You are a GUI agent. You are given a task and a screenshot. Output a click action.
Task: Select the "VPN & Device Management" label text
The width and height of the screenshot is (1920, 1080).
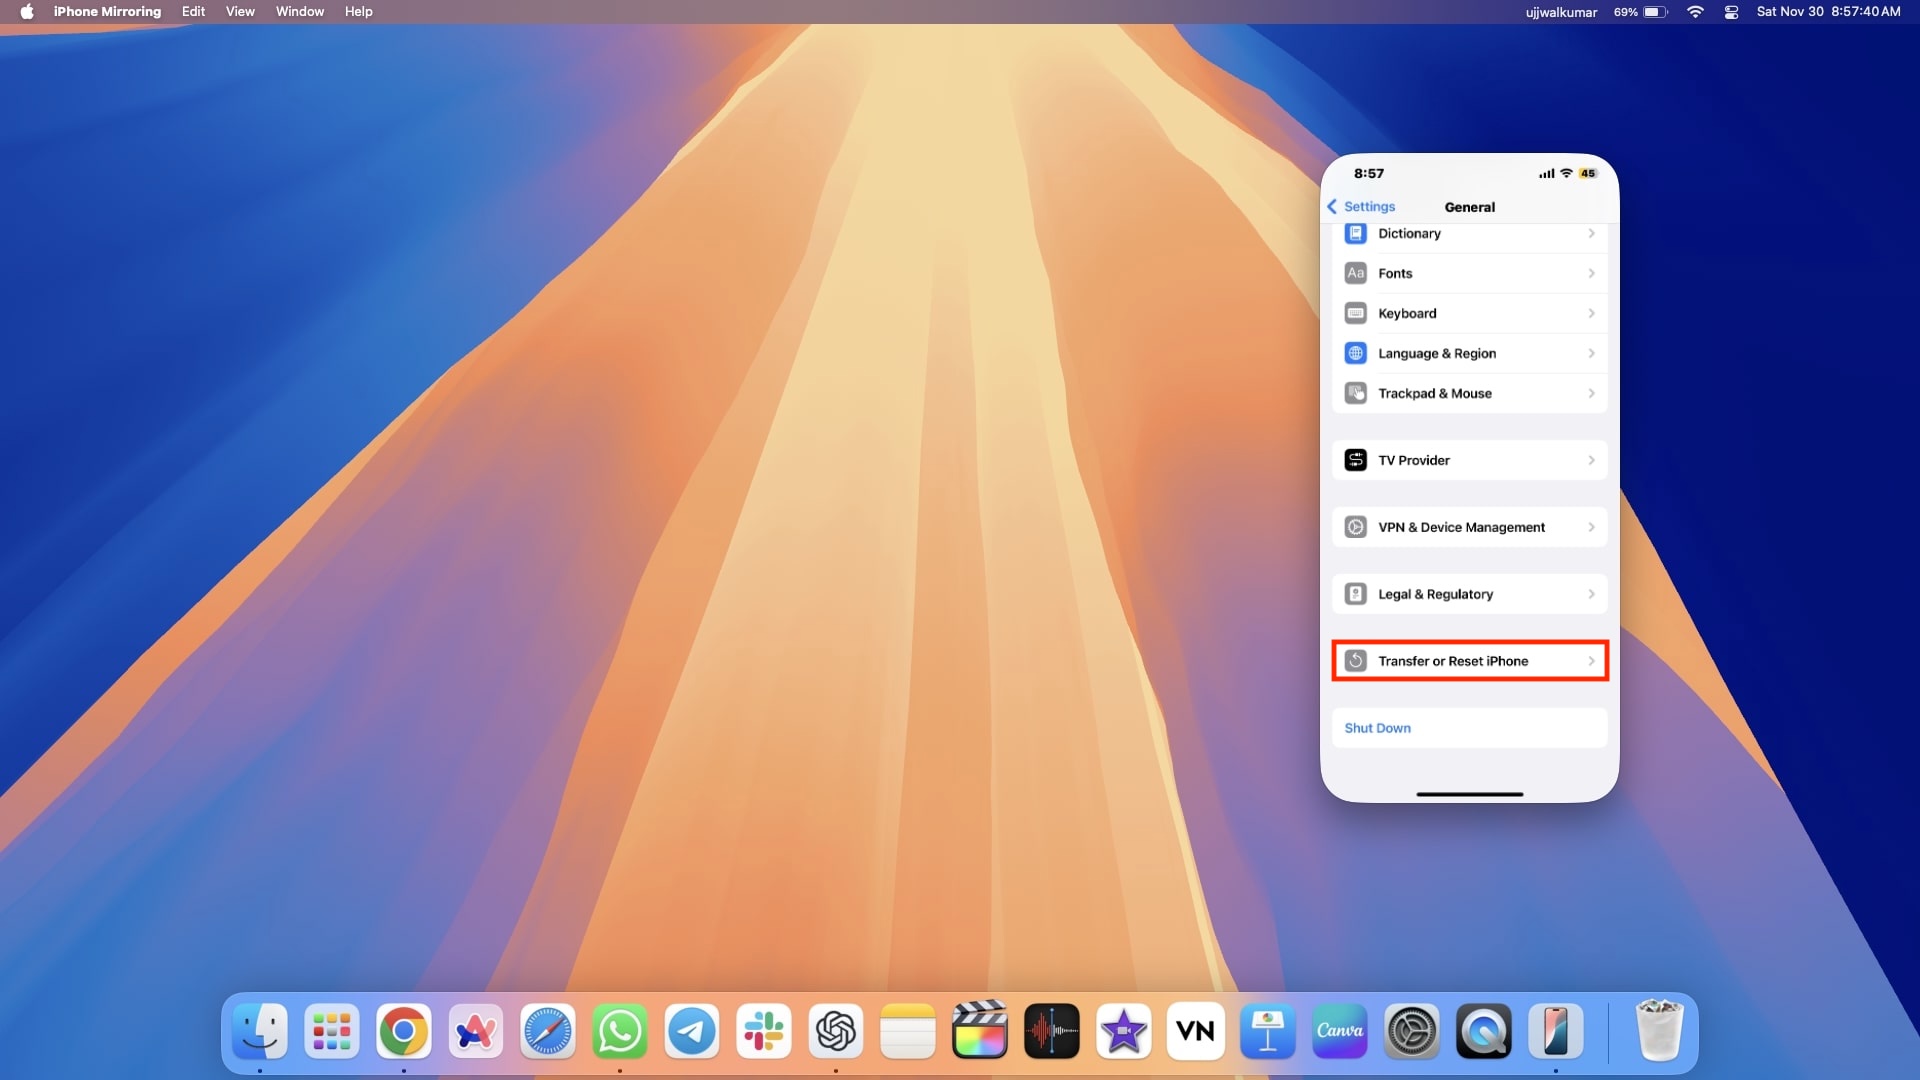point(1461,528)
